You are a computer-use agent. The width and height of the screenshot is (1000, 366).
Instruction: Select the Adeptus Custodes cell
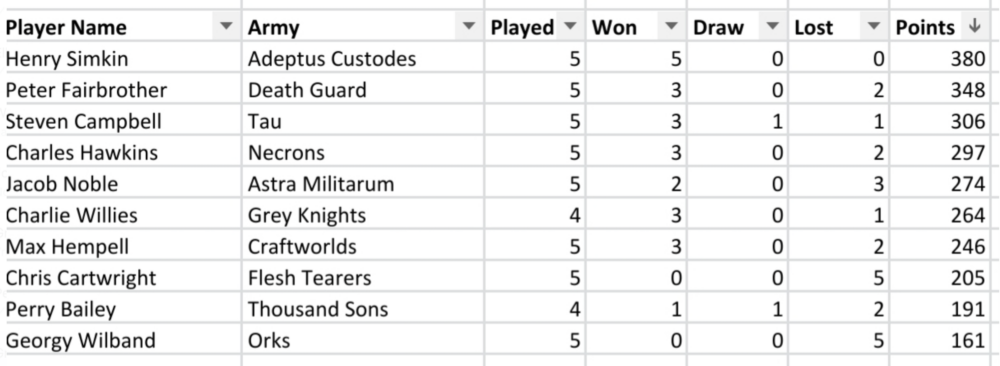pyautogui.click(x=363, y=59)
